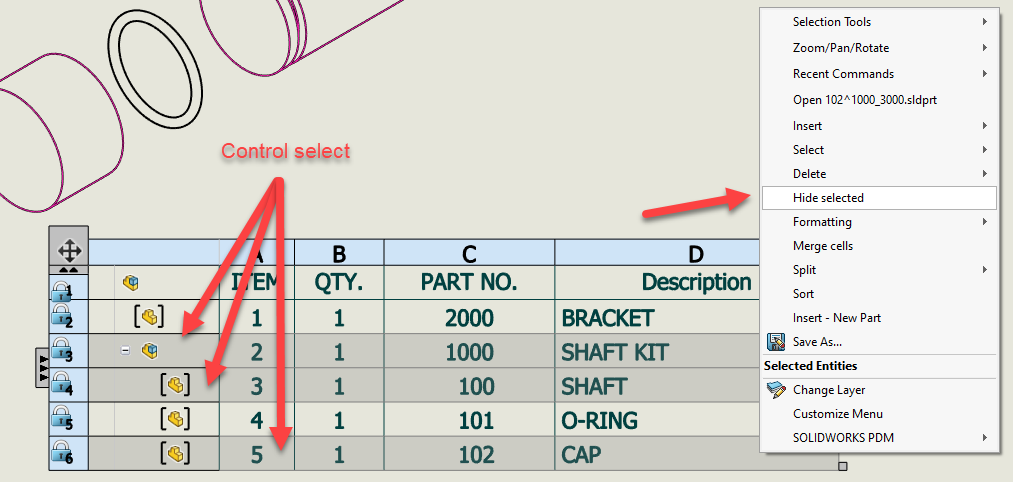Select column C header

tap(469, 254)
